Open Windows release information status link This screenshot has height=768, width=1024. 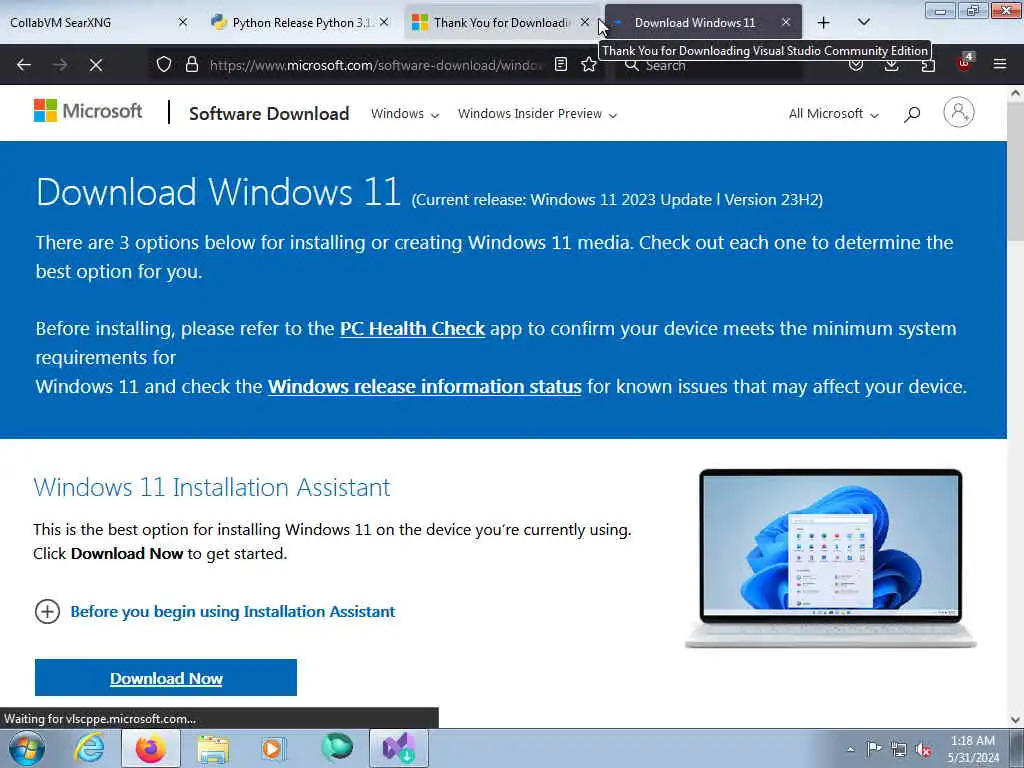(x=424, y=387)
